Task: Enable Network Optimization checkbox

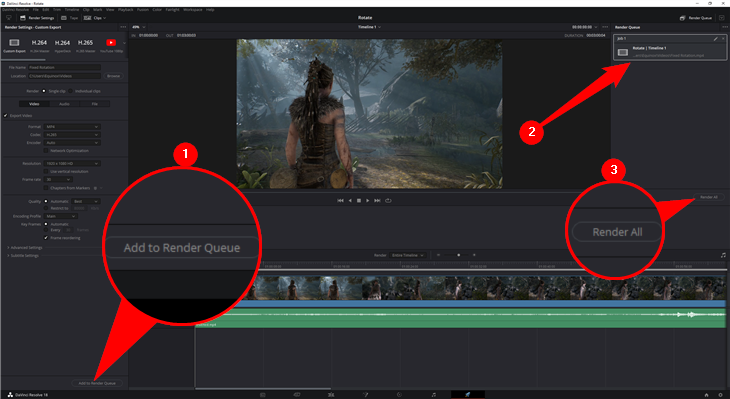Action: click(x=46, y=151)
